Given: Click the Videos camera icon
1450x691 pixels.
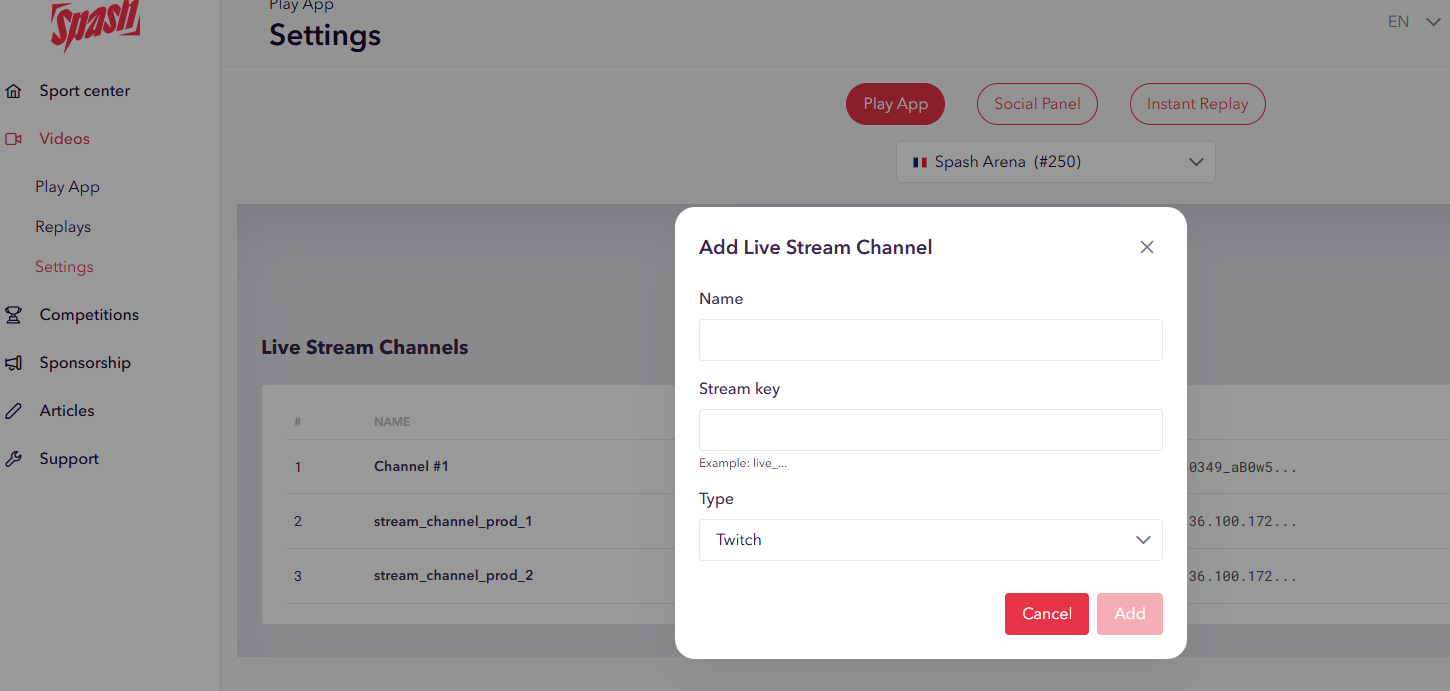Looking at the screenshot, I should (x=14, y=139).
